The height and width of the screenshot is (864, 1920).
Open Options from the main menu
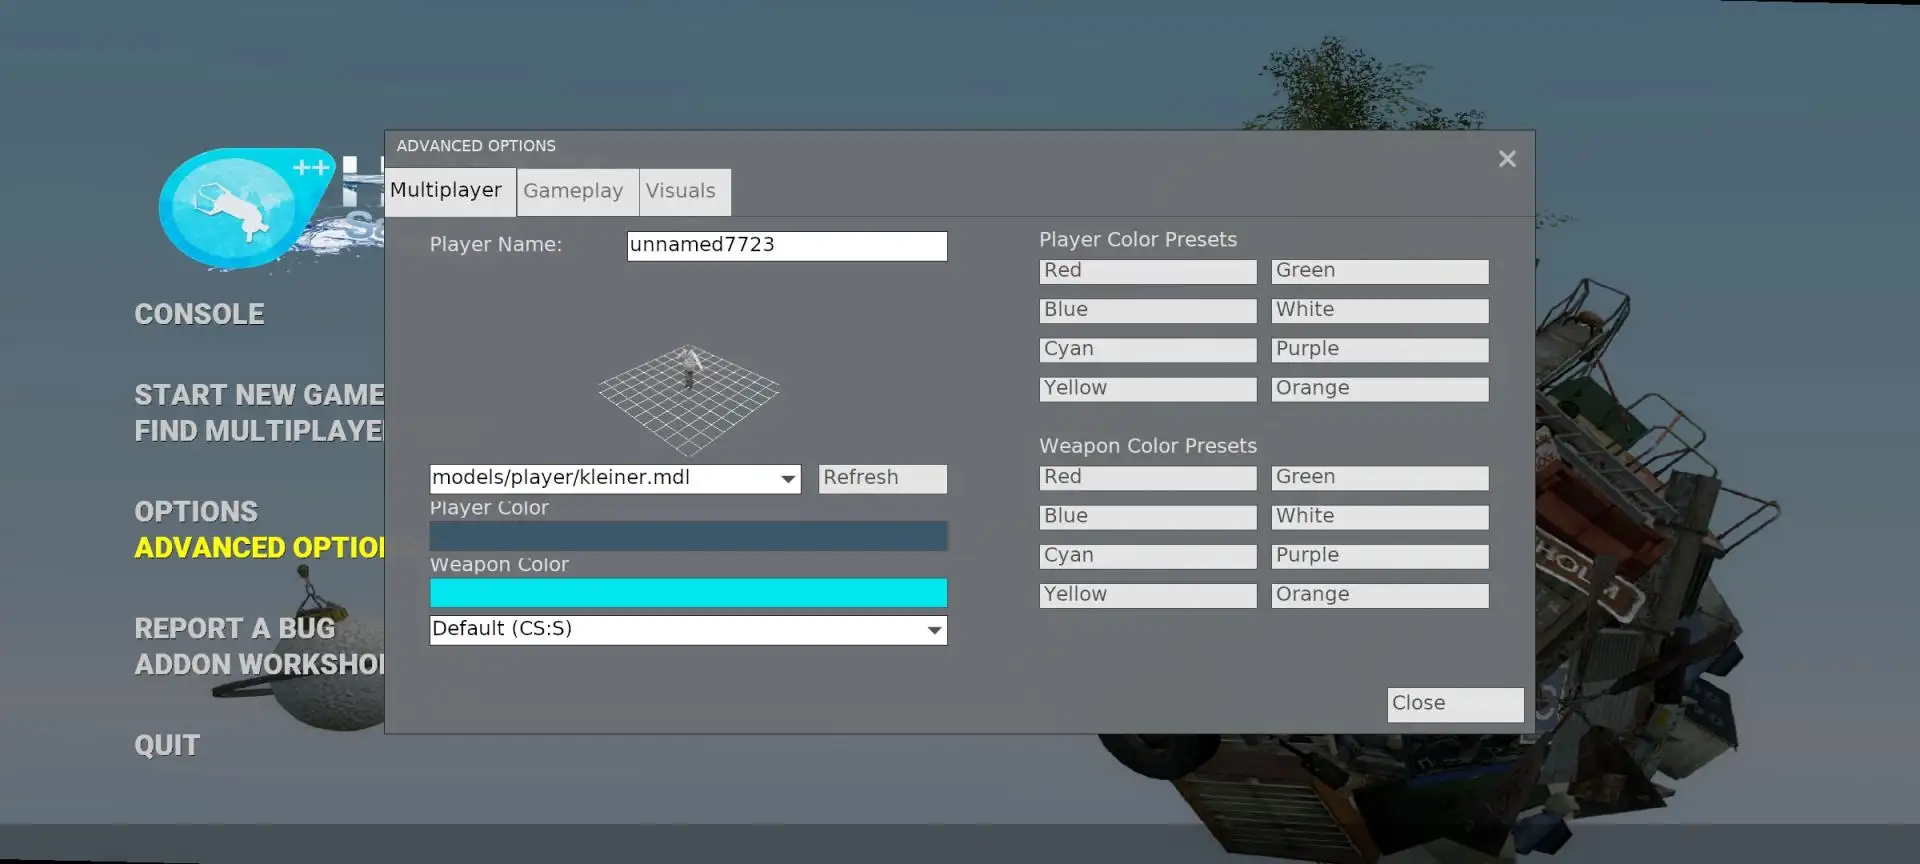[196, 512]
